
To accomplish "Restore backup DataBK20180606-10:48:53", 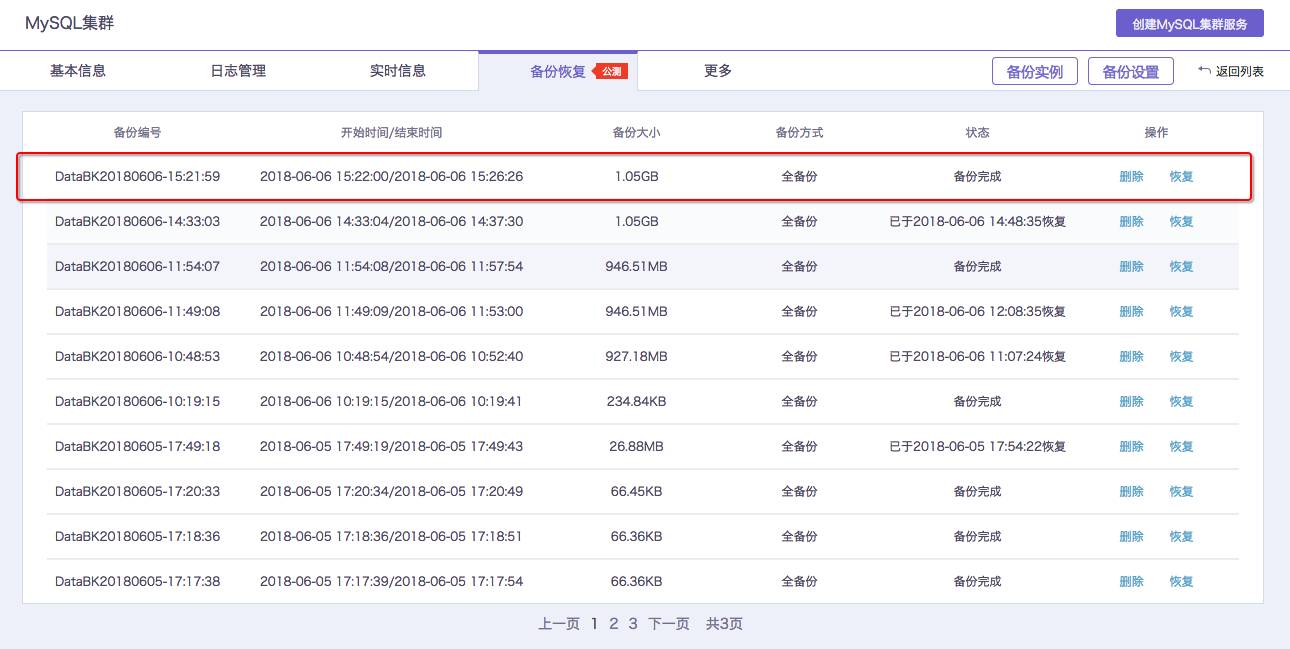I will point(1182,357).
